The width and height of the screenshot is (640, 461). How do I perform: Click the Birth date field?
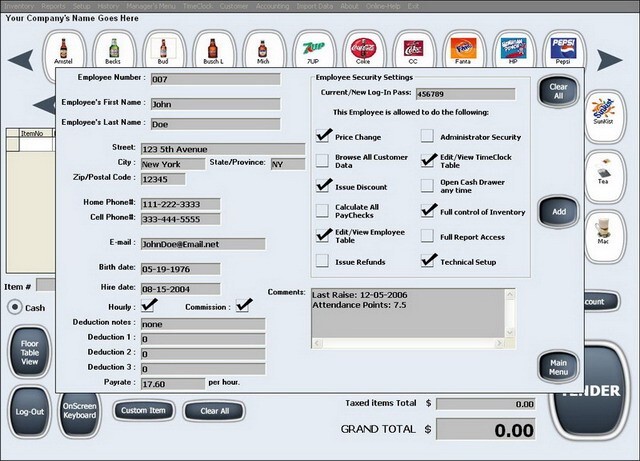[180, 269]
